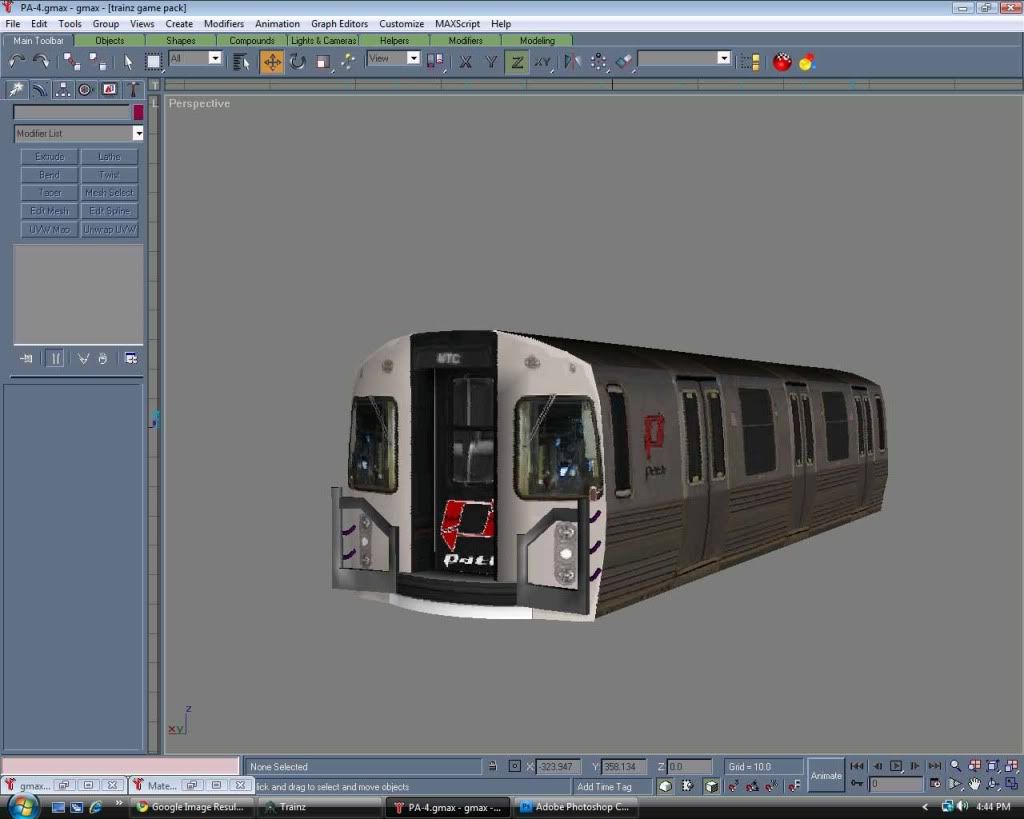Activate the Select and Move tool
1024x819 pixels.
(272, 62)
